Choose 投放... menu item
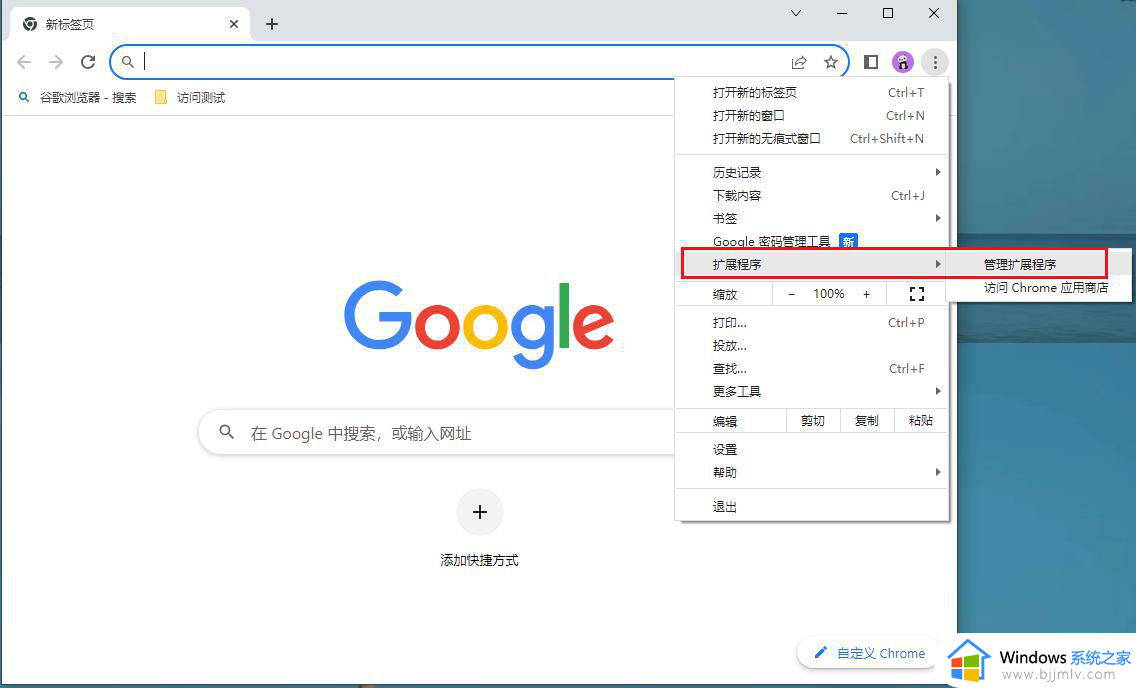 pos(811,346)
